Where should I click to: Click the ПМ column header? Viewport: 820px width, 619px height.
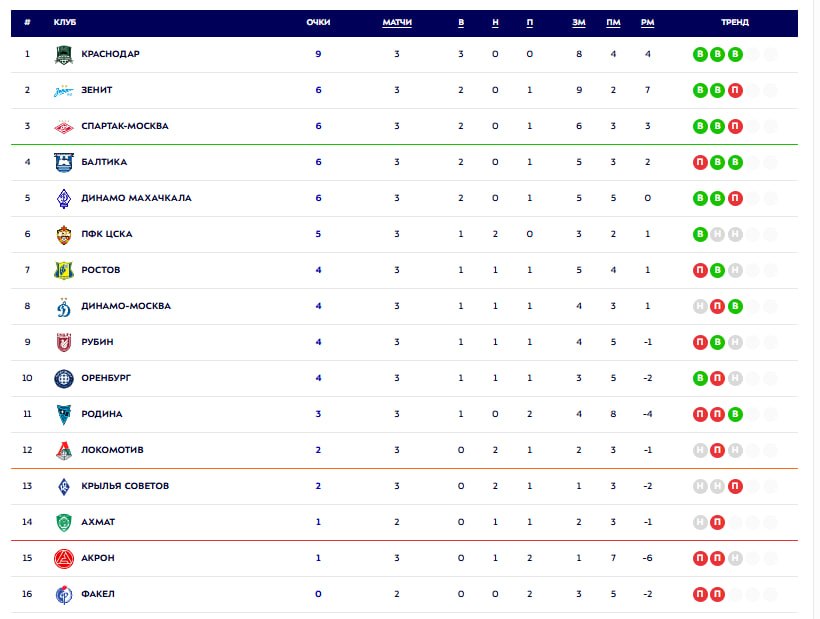click(x=613, y=22)
